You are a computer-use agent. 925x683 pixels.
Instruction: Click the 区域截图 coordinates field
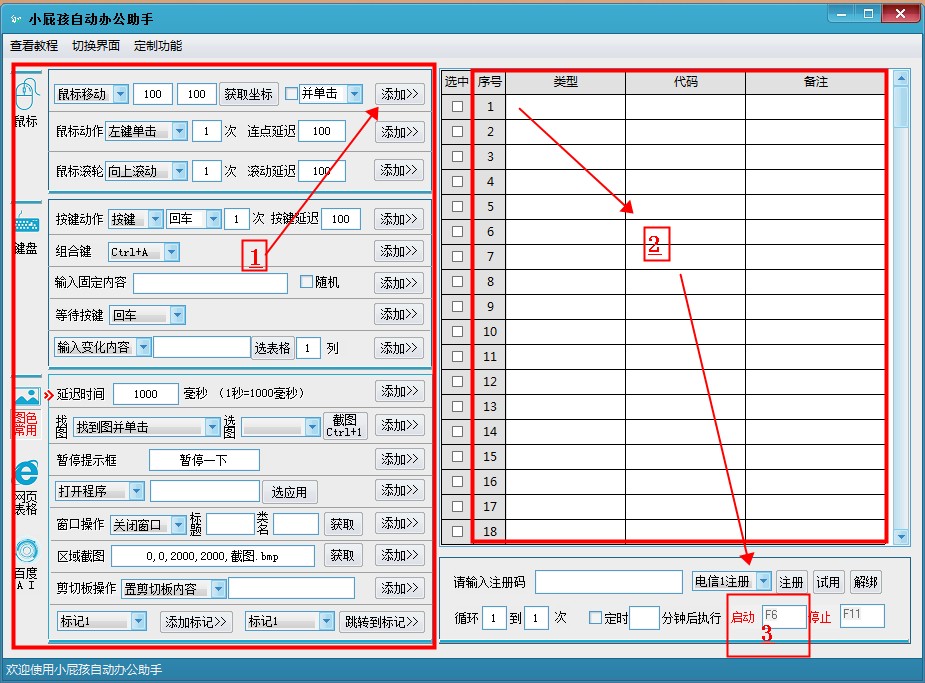[213, 556]
